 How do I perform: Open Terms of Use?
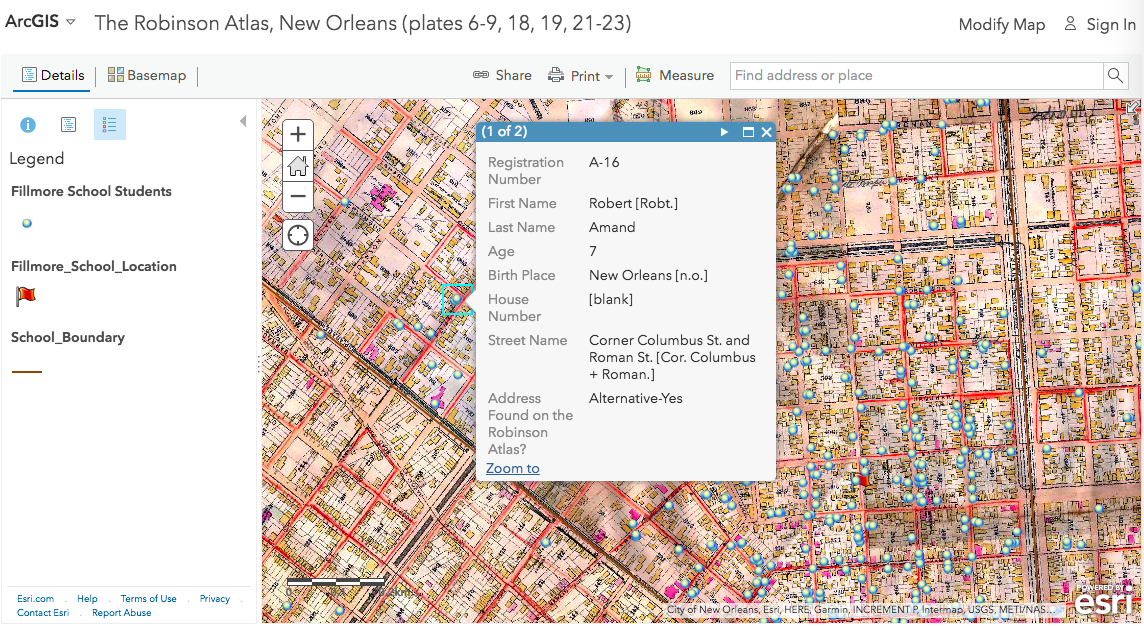pyautogui.click(x=149, y=599)
